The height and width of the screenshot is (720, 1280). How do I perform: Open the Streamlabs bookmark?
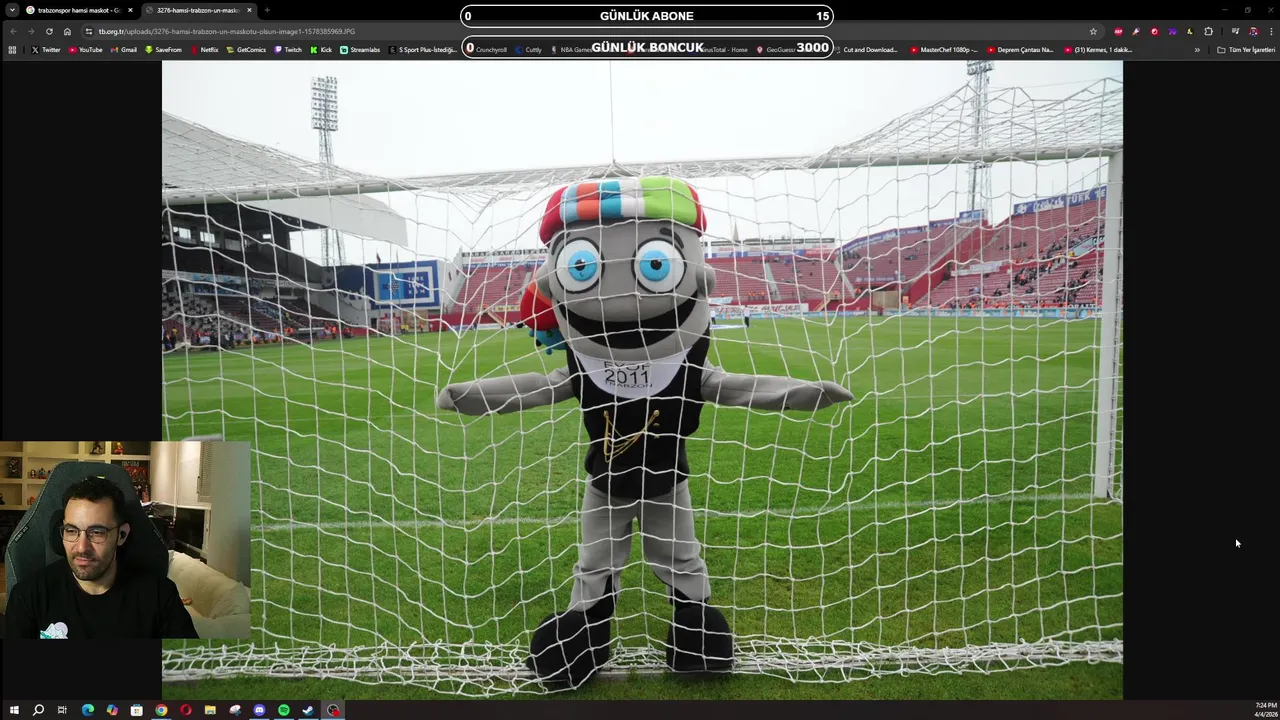(x=360, y=50)
